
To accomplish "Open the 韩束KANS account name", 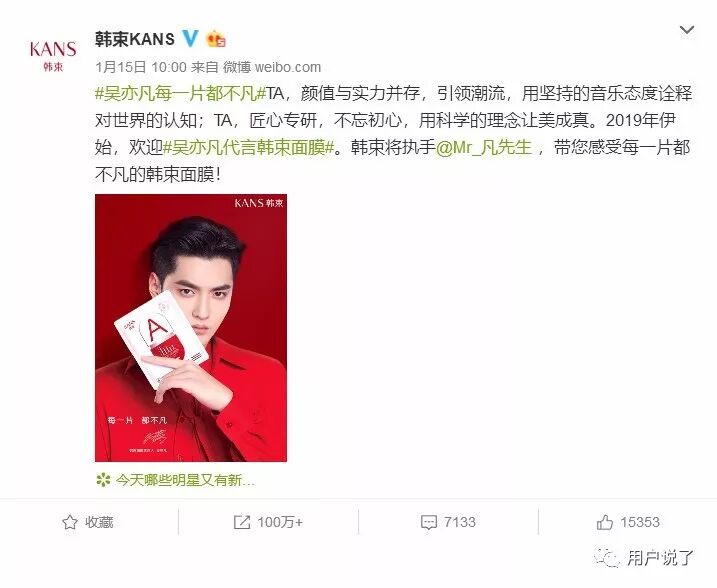I will click(135, 39).
